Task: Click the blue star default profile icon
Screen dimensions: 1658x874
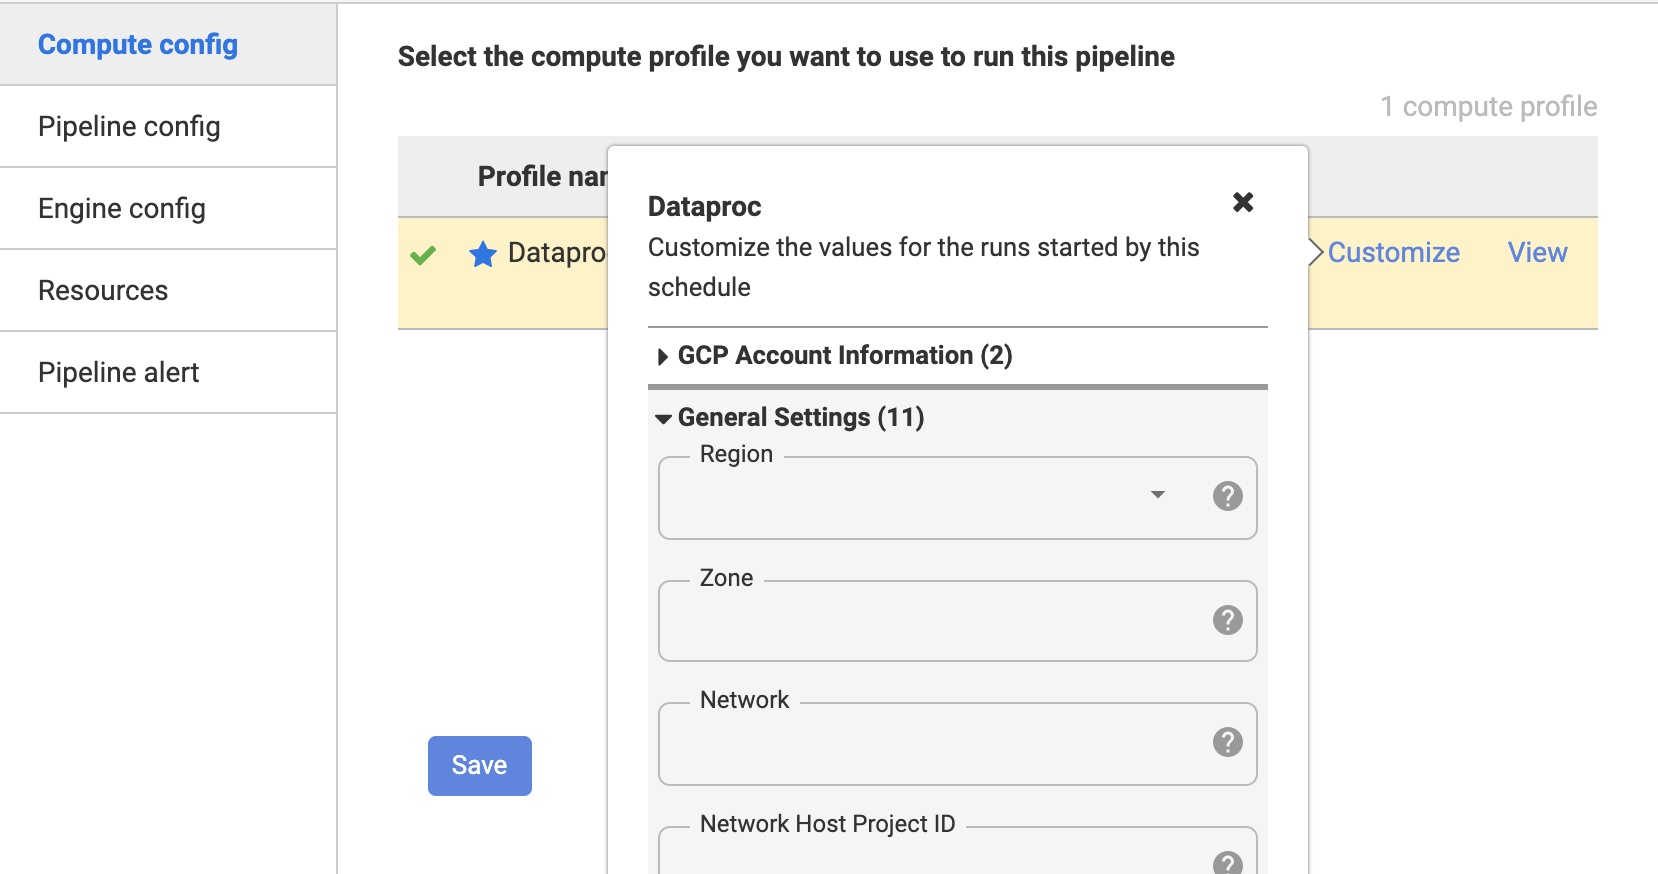Action: (x=483, y=254)
